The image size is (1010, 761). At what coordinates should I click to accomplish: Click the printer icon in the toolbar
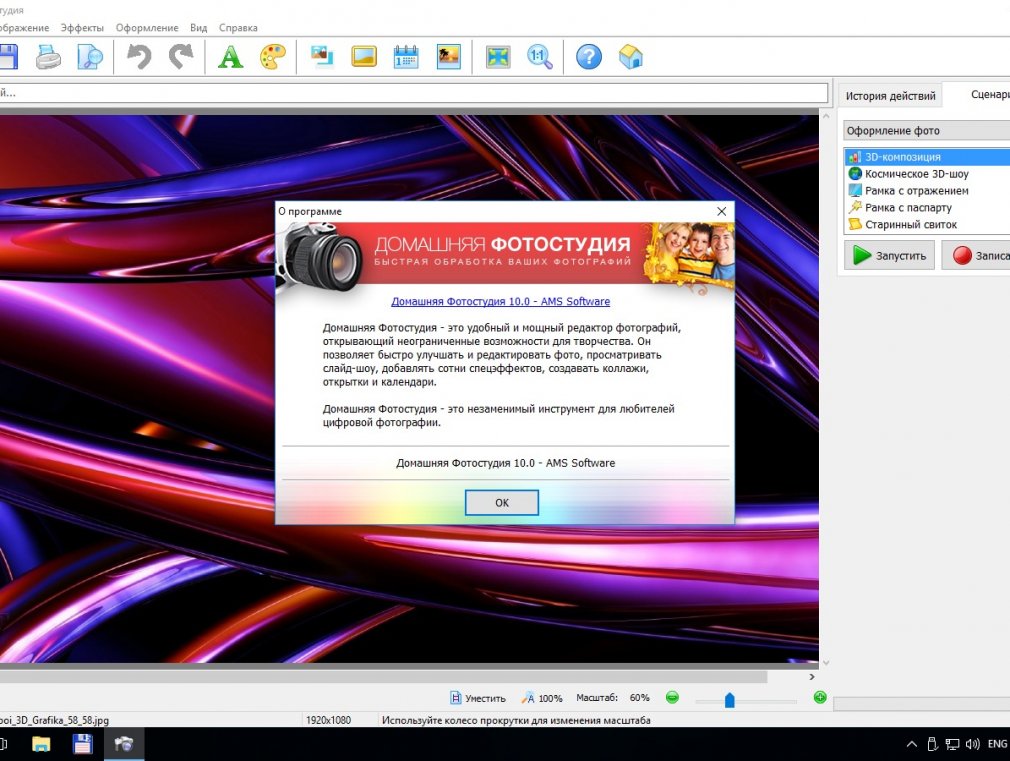click(48, 57)
